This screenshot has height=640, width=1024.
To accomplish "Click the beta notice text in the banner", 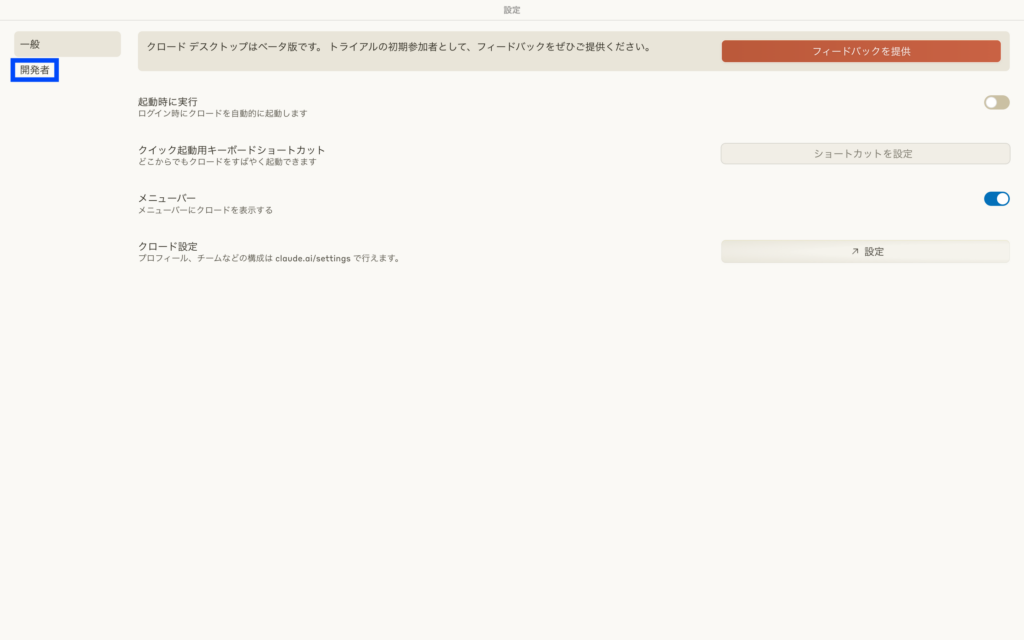I will point(398,47).
